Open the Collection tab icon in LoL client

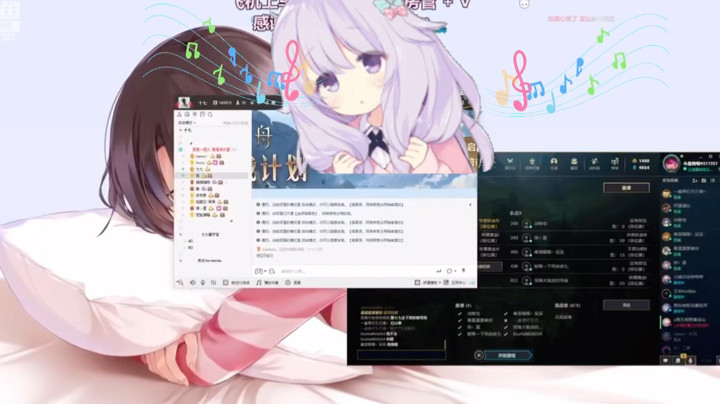[x=574, y=163]
